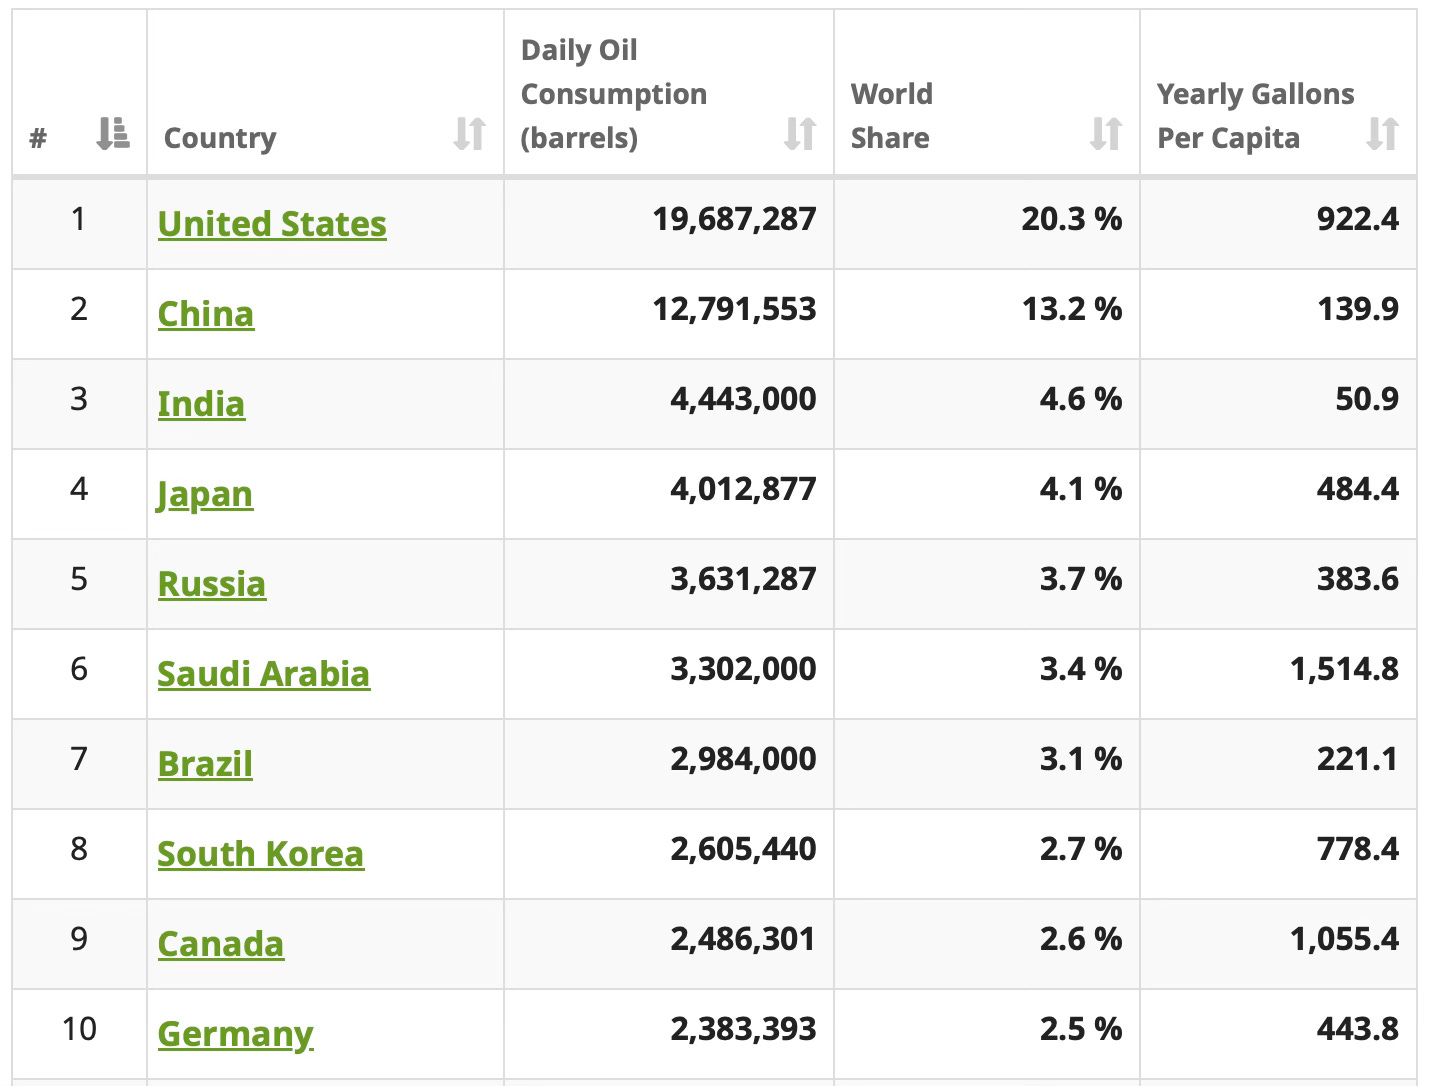Click the 383.6 per capita value
This screenshot has width=1432, height=1086.
[1358, 579]
